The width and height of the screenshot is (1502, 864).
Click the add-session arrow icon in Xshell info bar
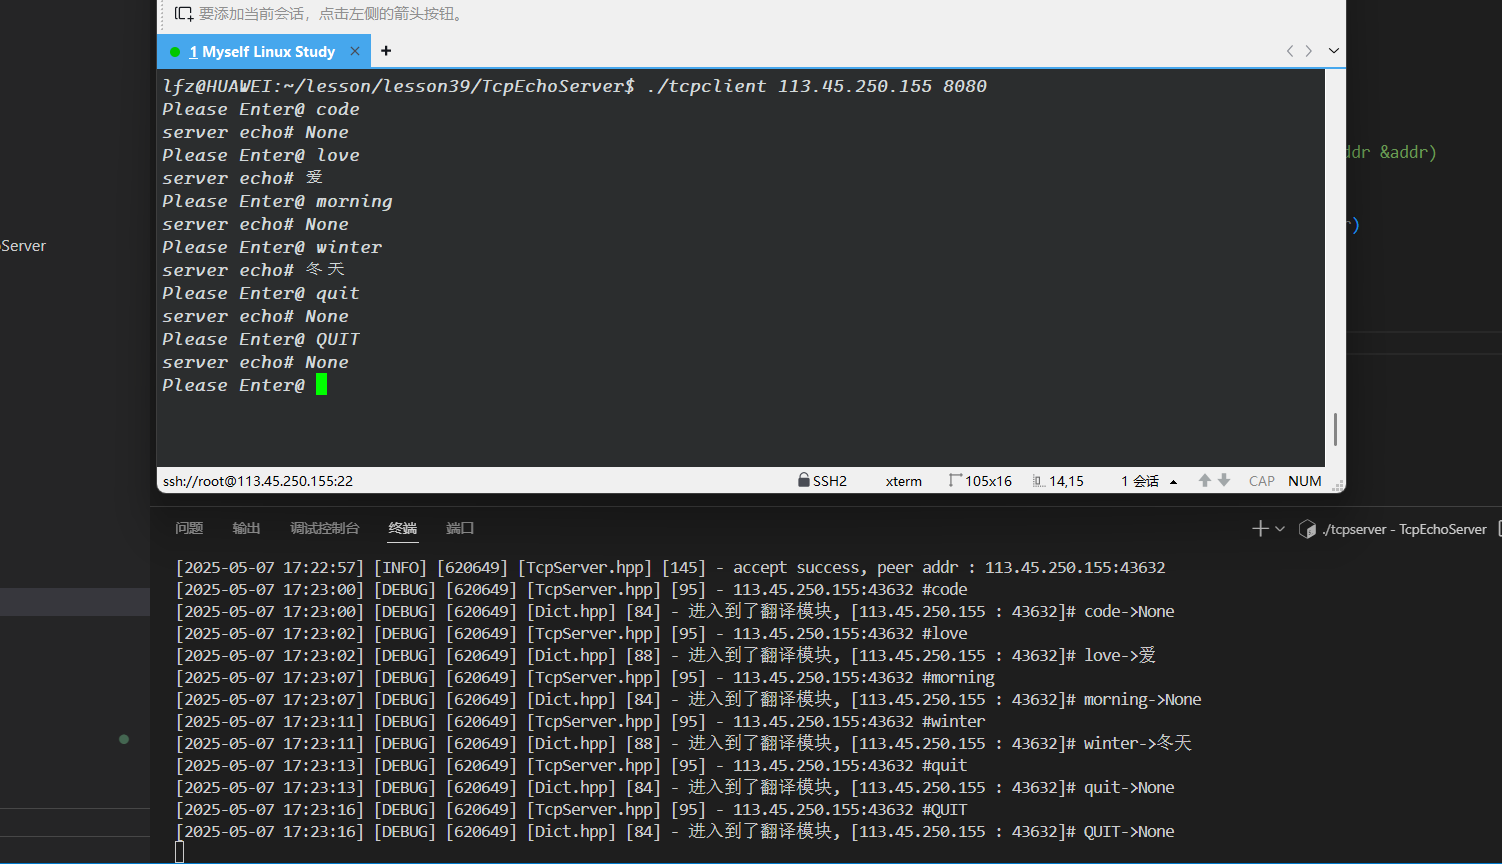pyautogui.click(x=183, y=14)
